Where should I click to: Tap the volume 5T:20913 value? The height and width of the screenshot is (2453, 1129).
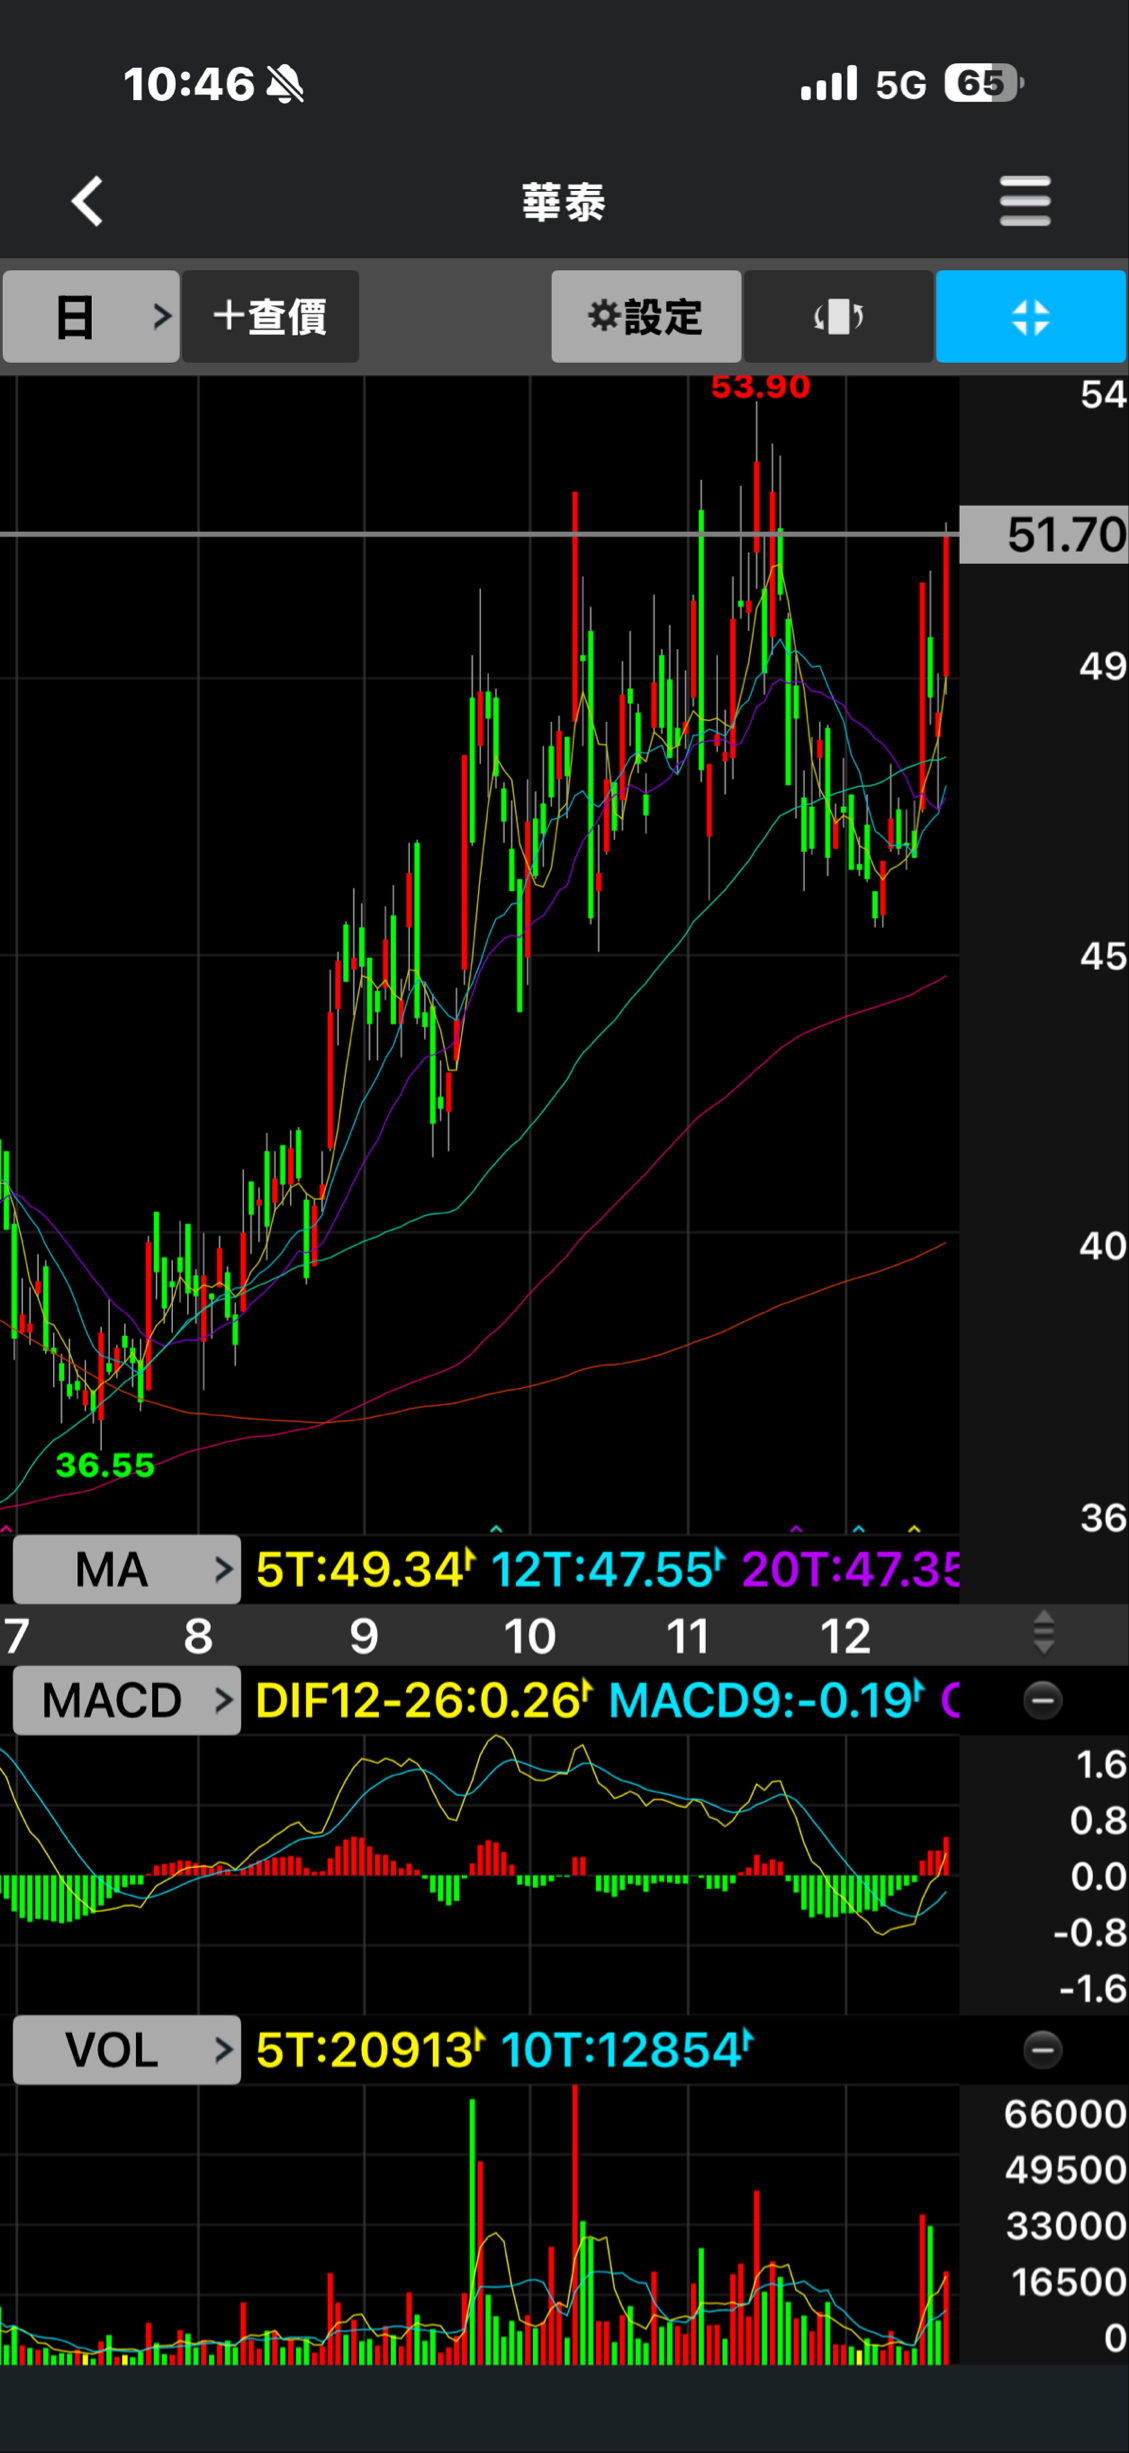click(x=370, y=2050)
